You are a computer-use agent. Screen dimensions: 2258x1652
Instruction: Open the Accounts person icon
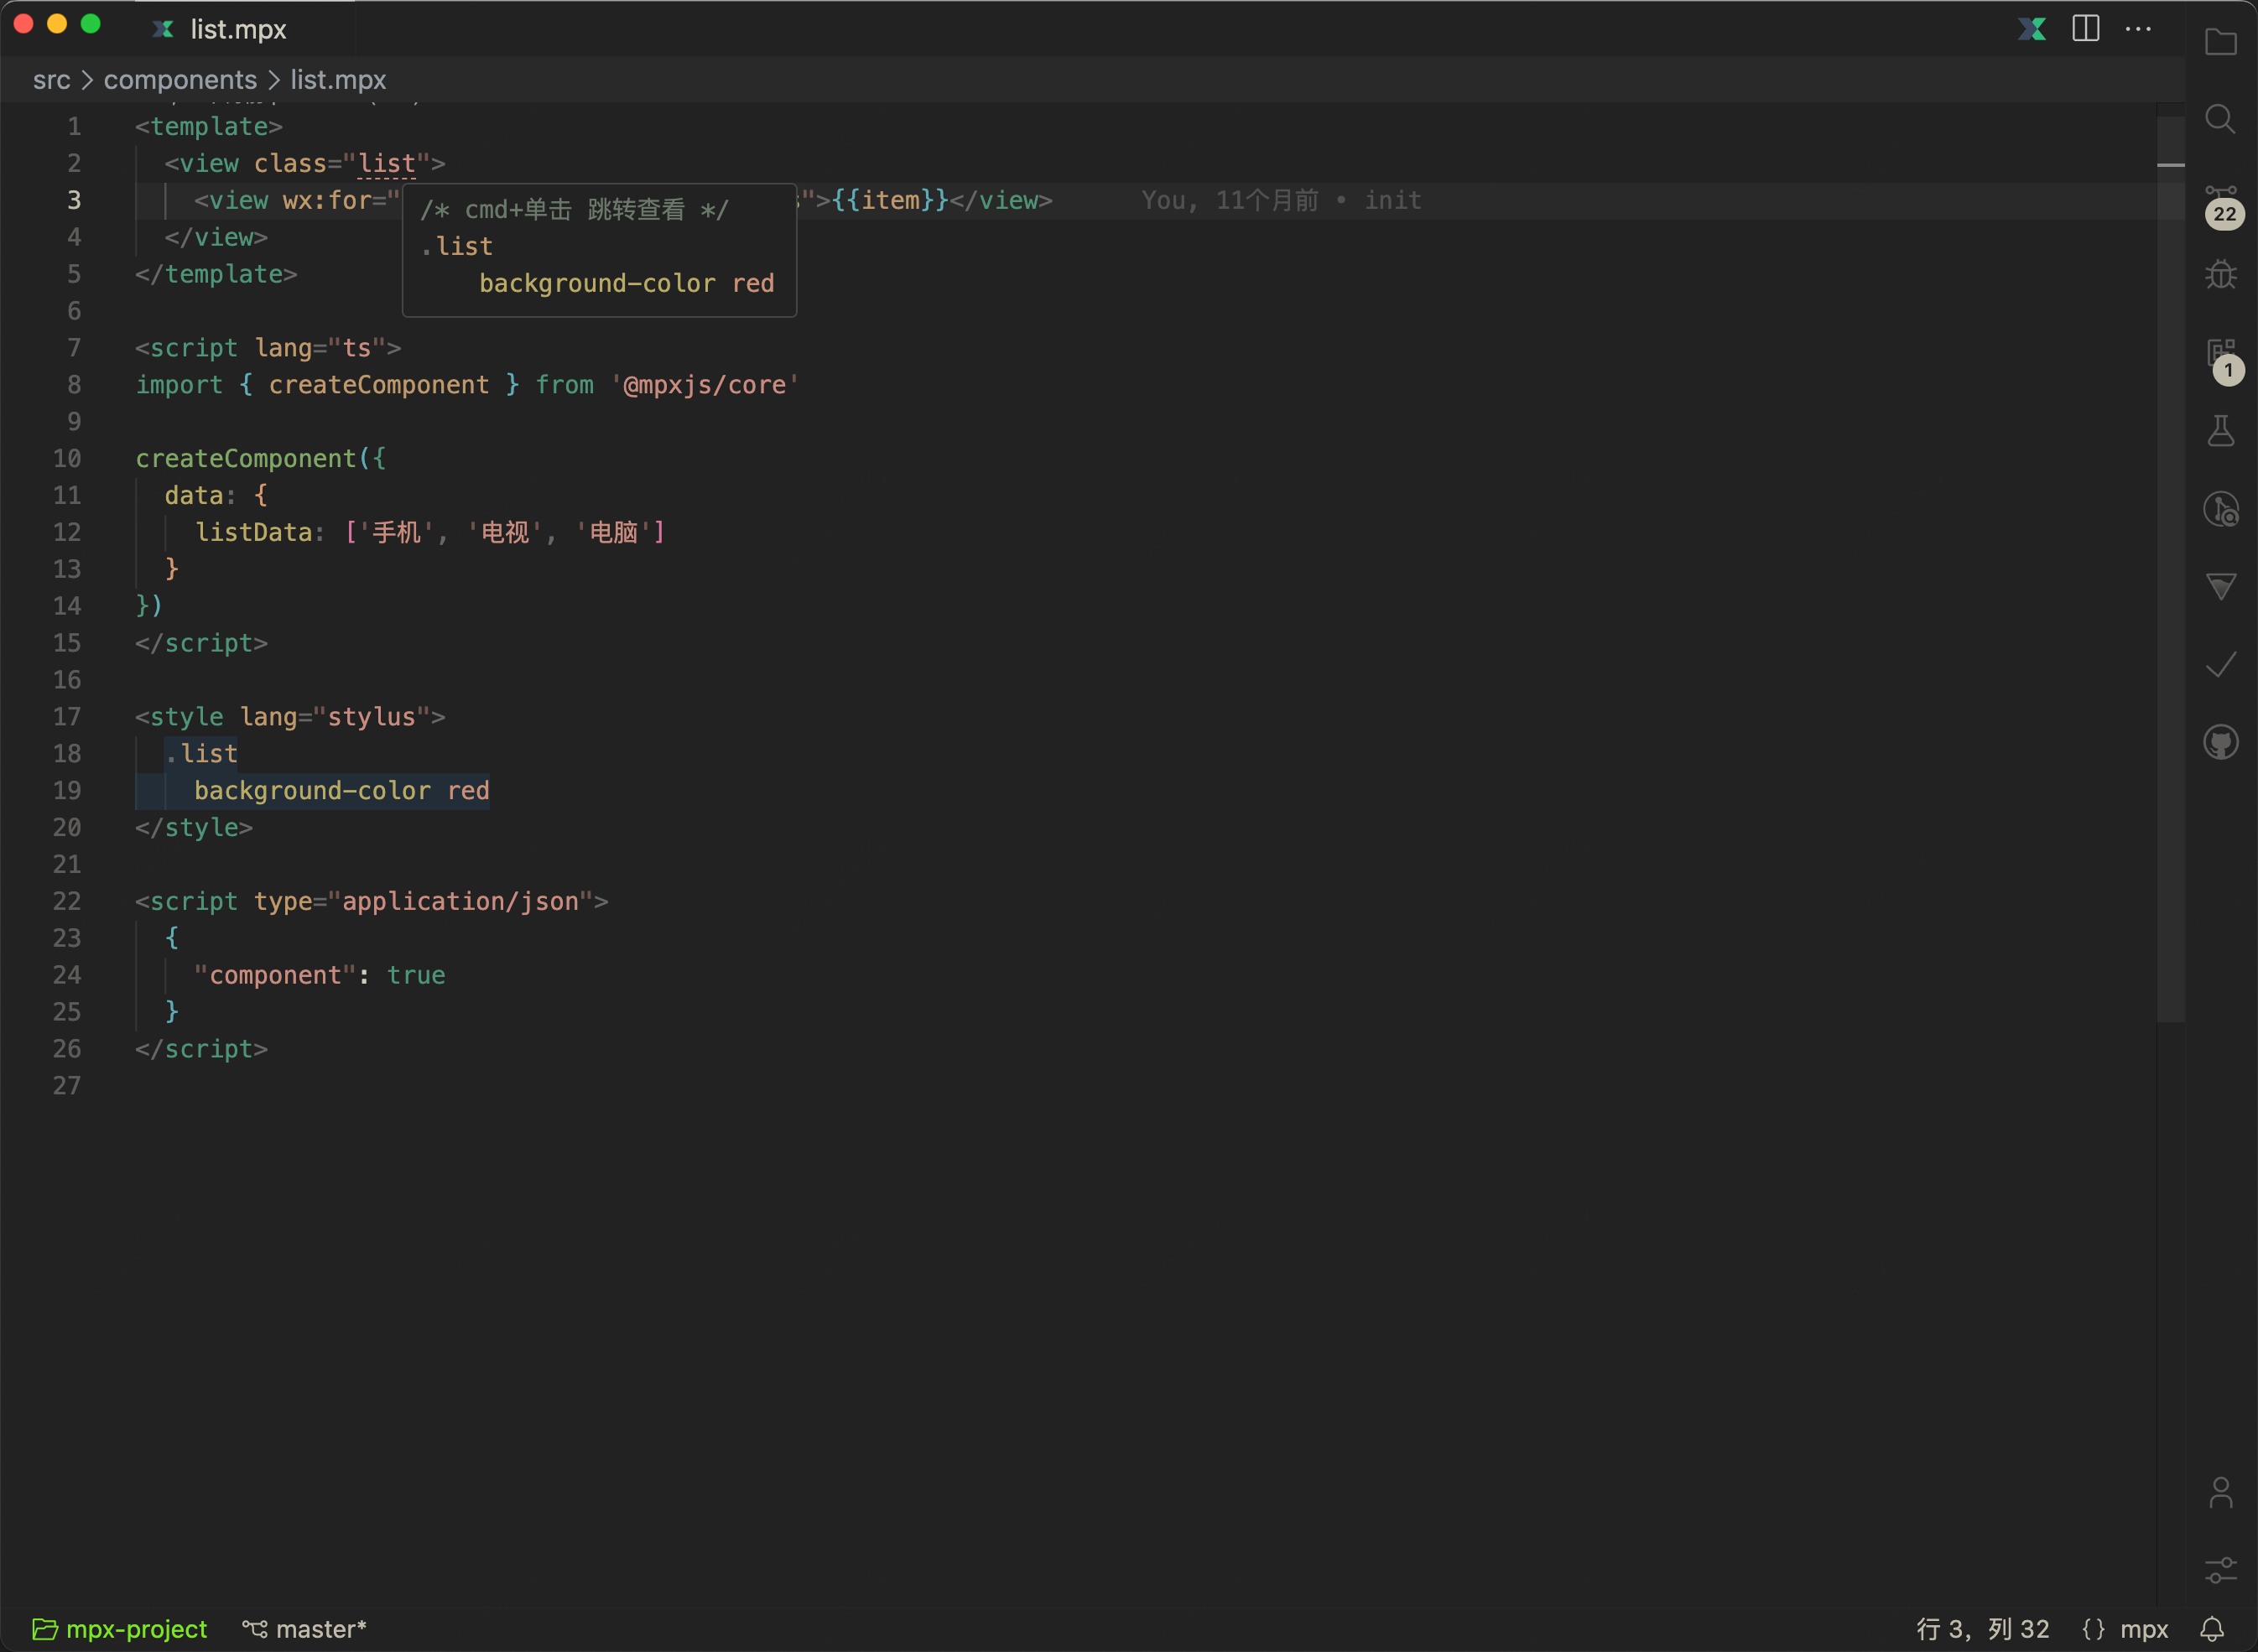pos(2220,1493)
